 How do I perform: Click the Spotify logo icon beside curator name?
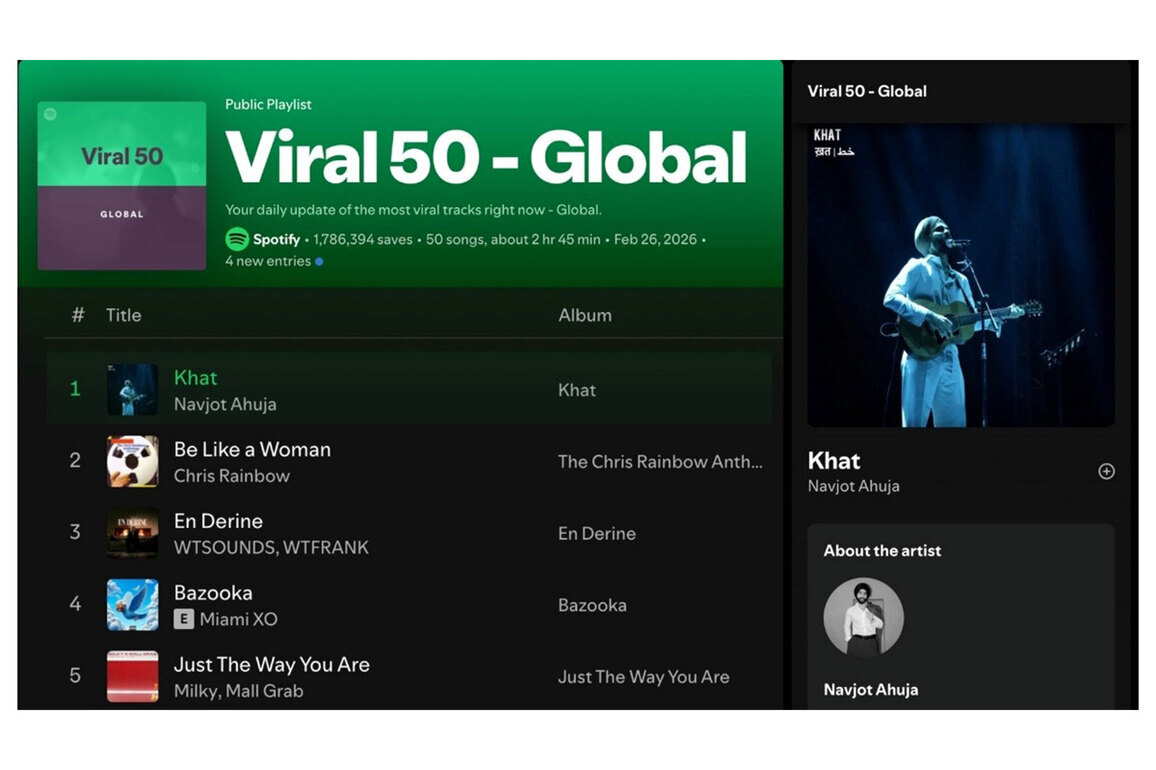coord(237,239)
